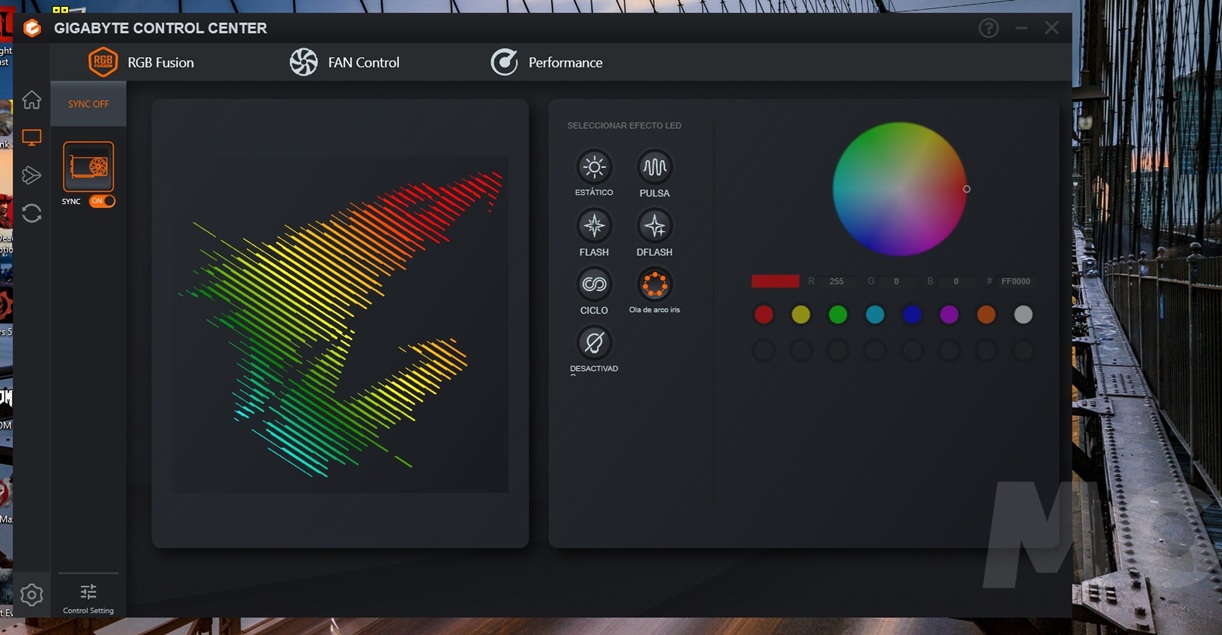This screenshot has width=1222, height=635.
Task: Pick the green preset color swatch
Action: tap(838, 315)
